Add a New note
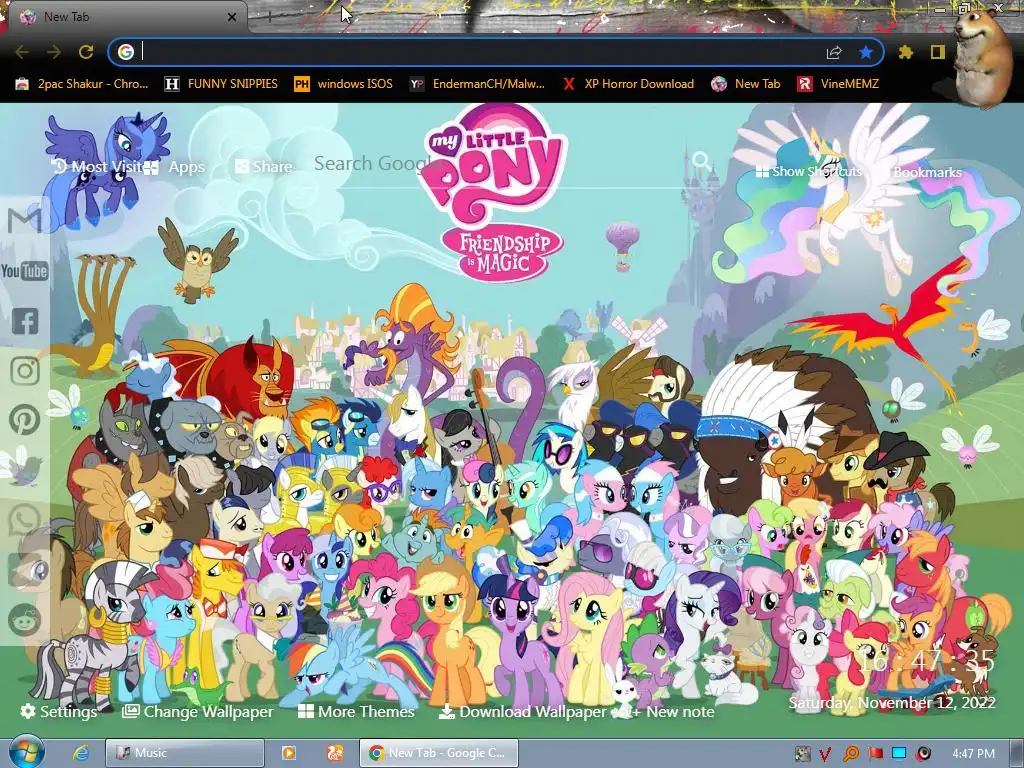 click(671, 711)
